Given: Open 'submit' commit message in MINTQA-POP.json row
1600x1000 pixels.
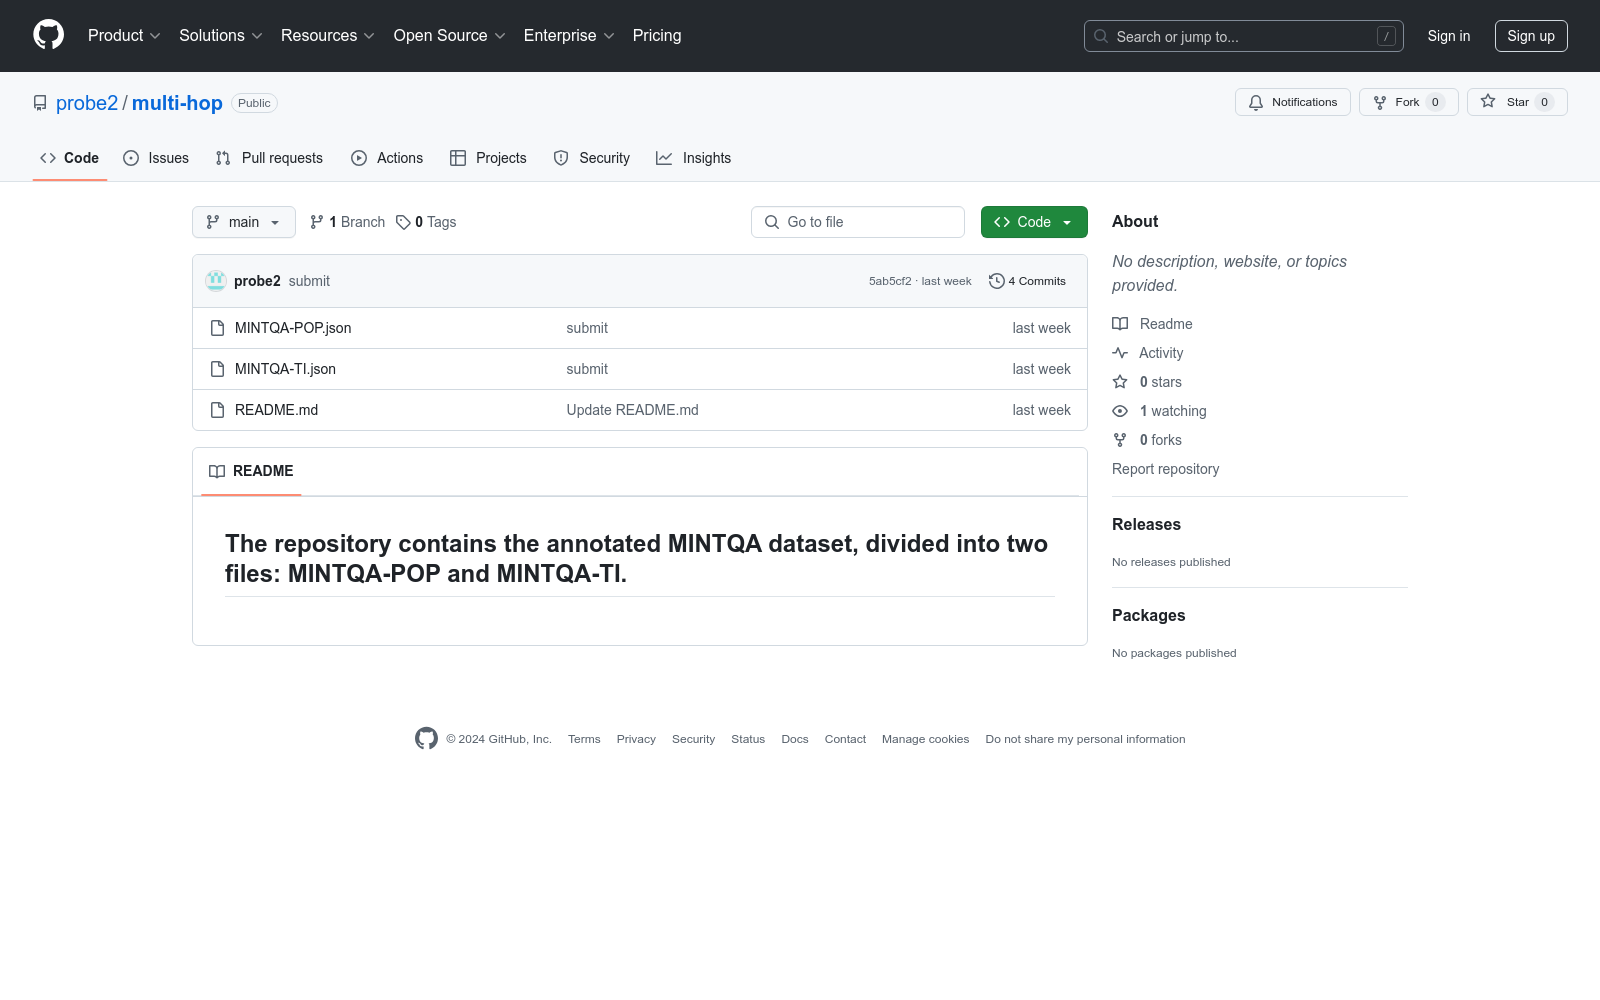Looking at the screenshot, I should pos(587,328).
